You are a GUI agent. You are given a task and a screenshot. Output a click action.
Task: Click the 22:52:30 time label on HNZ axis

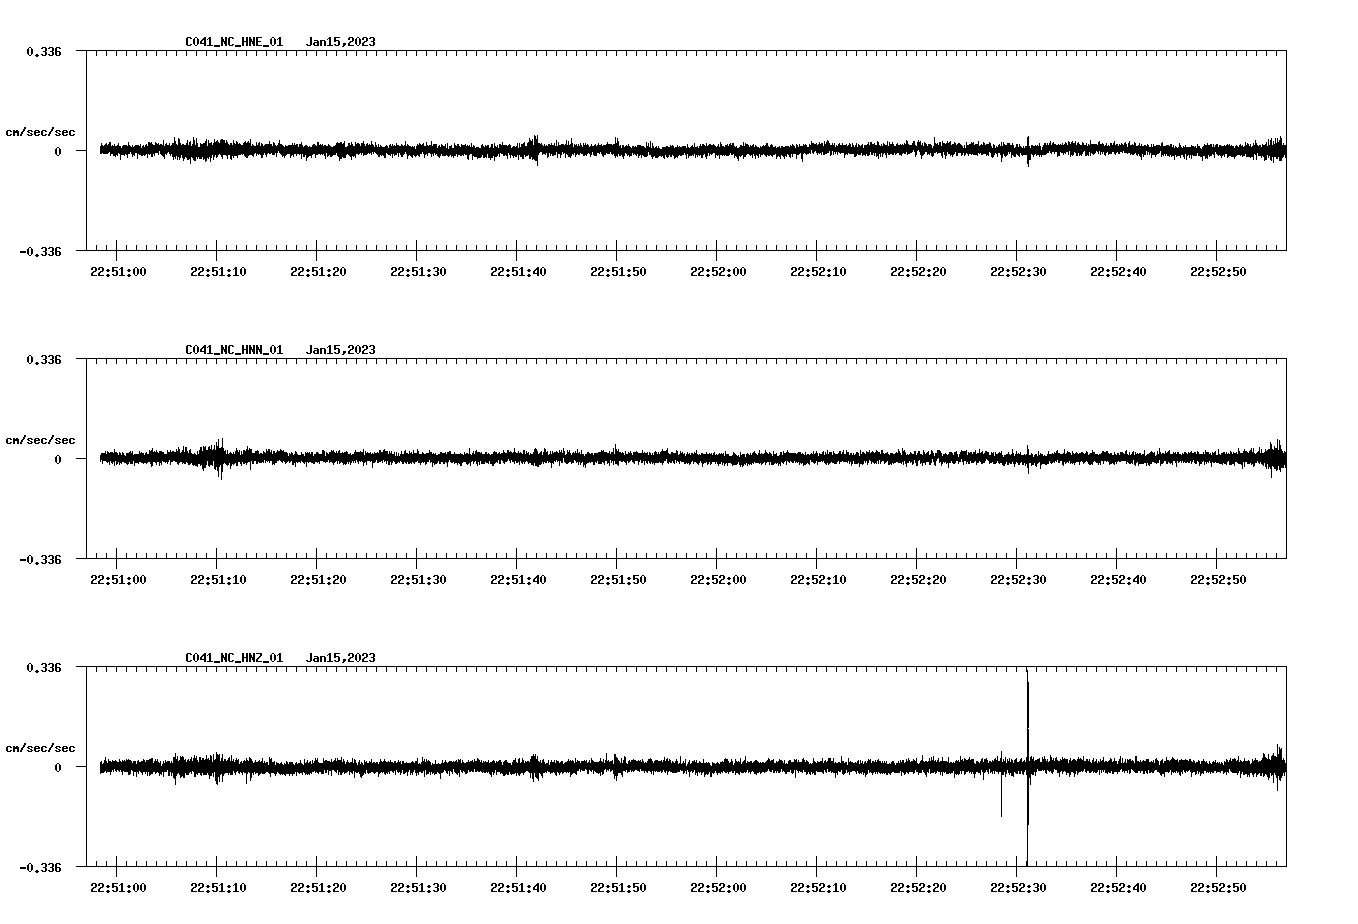pos(1018,888)
